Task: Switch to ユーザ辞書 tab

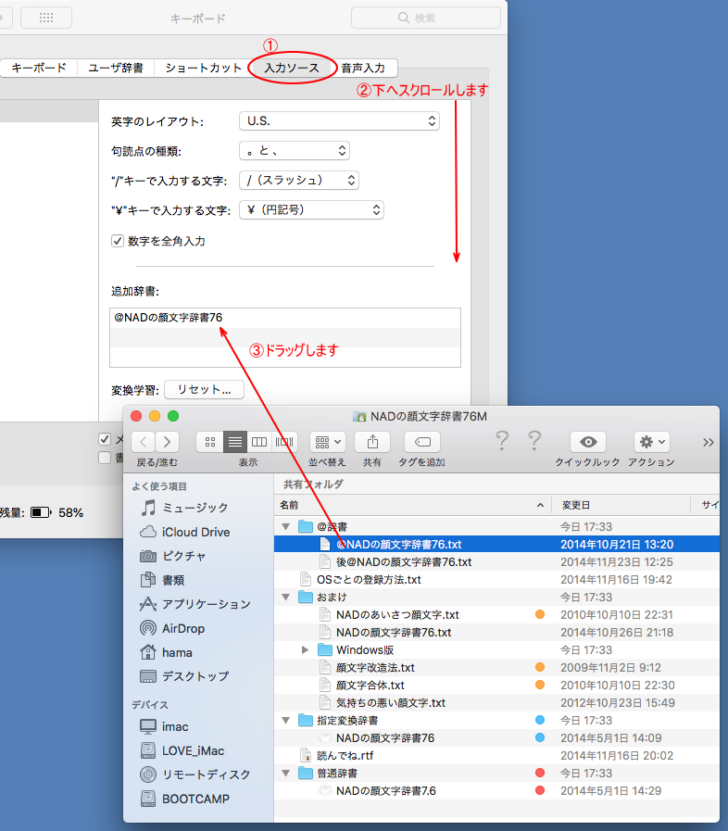Action: [x=116, y=68]
